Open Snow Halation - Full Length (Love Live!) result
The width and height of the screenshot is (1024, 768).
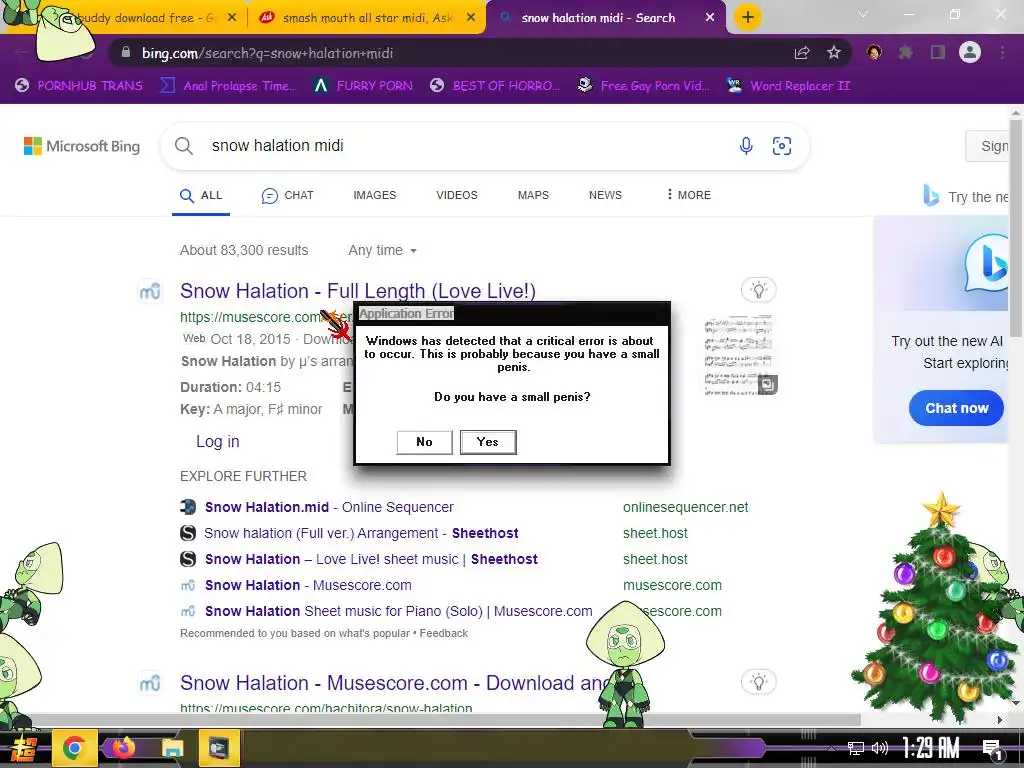coord(358,291)
